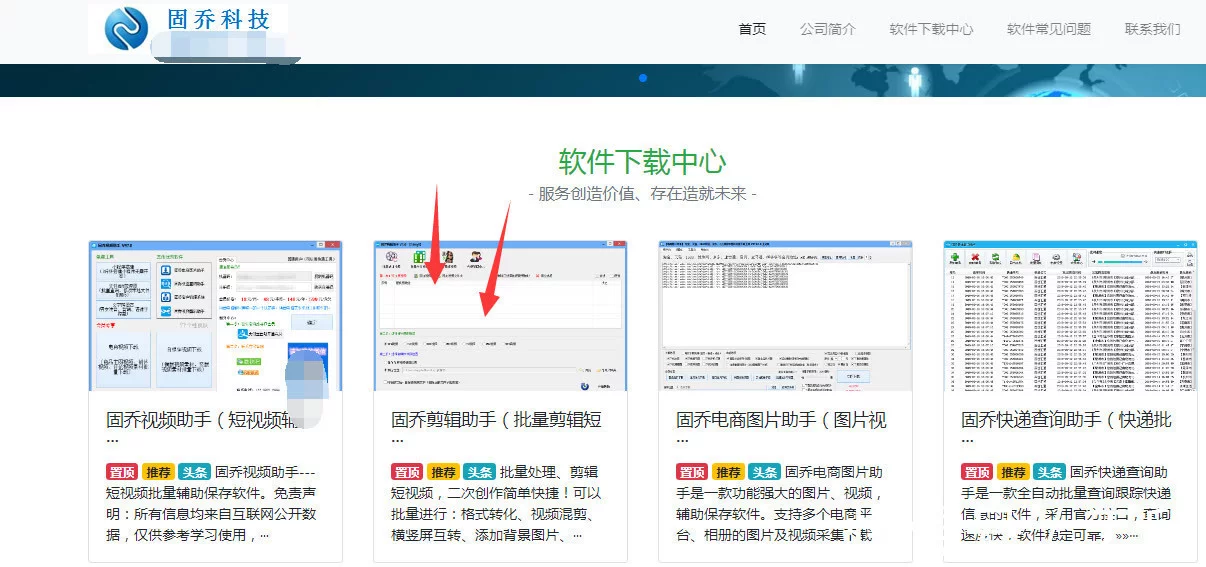Click the 置顶 tag on 固乔电商图片助手 card
The image size is (1206, 567).
[692, 472]
